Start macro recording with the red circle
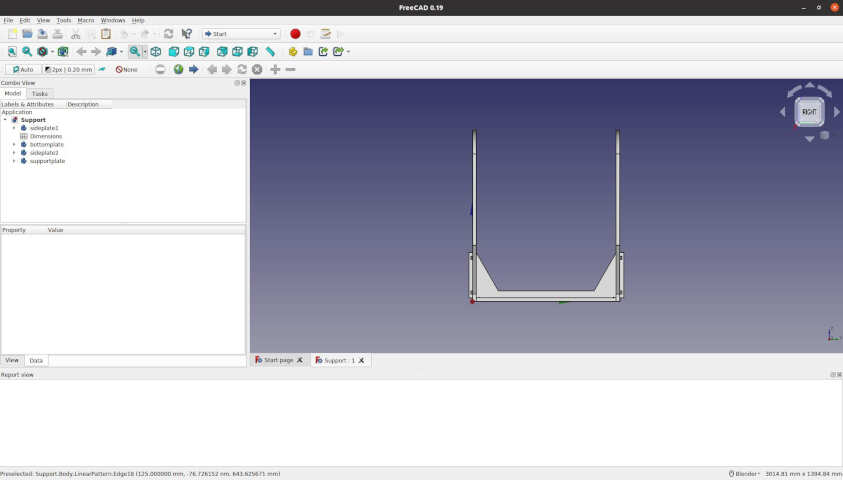843x480 pixels. pos(295,34)
